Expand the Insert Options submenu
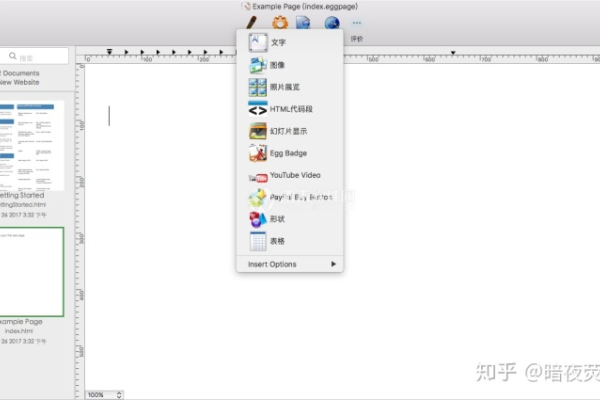 [x=290, y=264]
